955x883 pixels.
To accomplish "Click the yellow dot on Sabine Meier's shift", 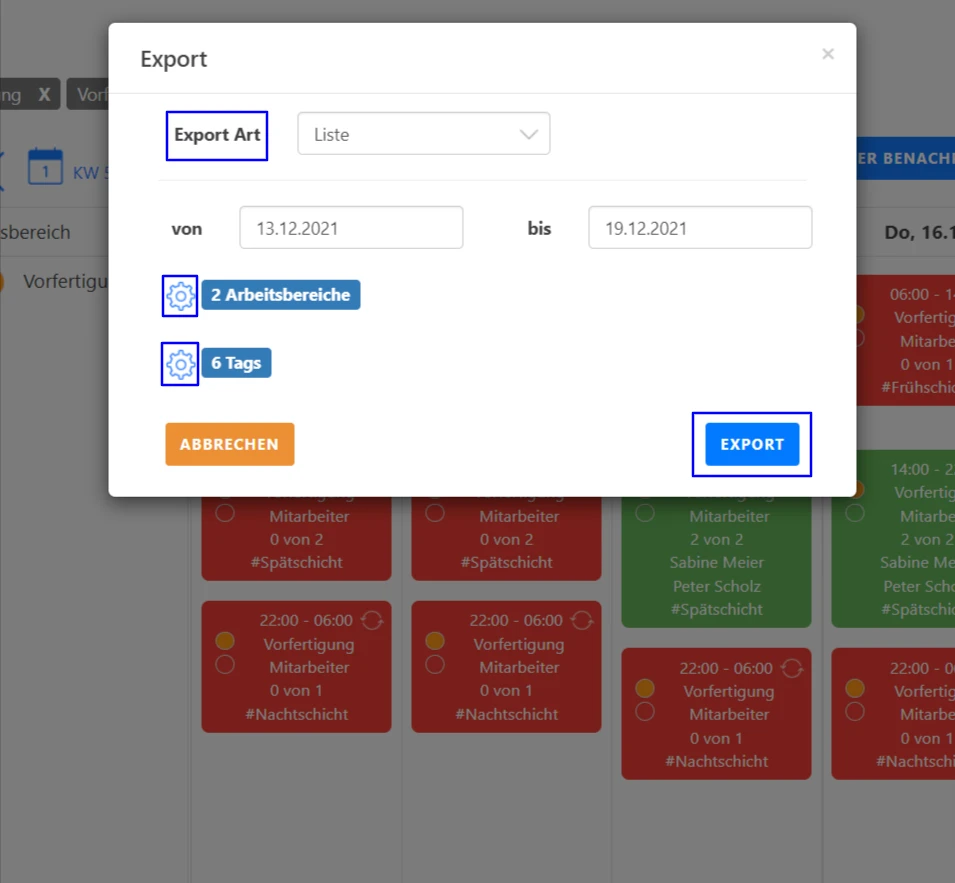I will tap(855, 490).
